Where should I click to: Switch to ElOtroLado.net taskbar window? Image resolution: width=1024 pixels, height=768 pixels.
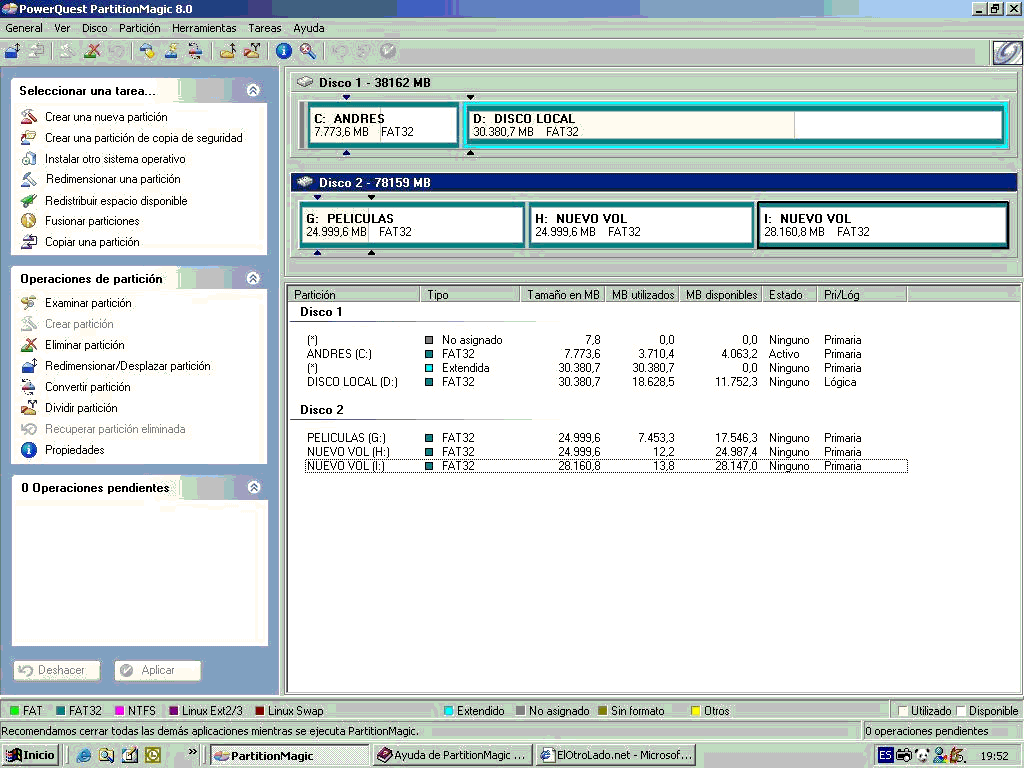[616, 756]
